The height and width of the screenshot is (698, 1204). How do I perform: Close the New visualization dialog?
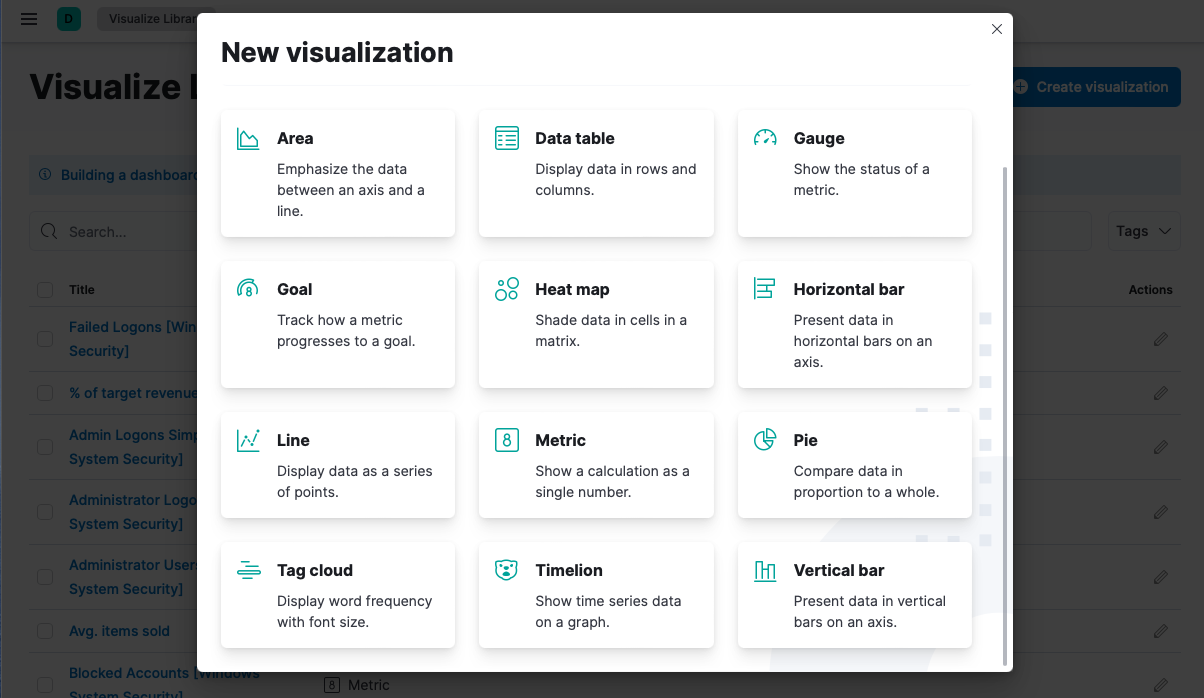[996, 30]
